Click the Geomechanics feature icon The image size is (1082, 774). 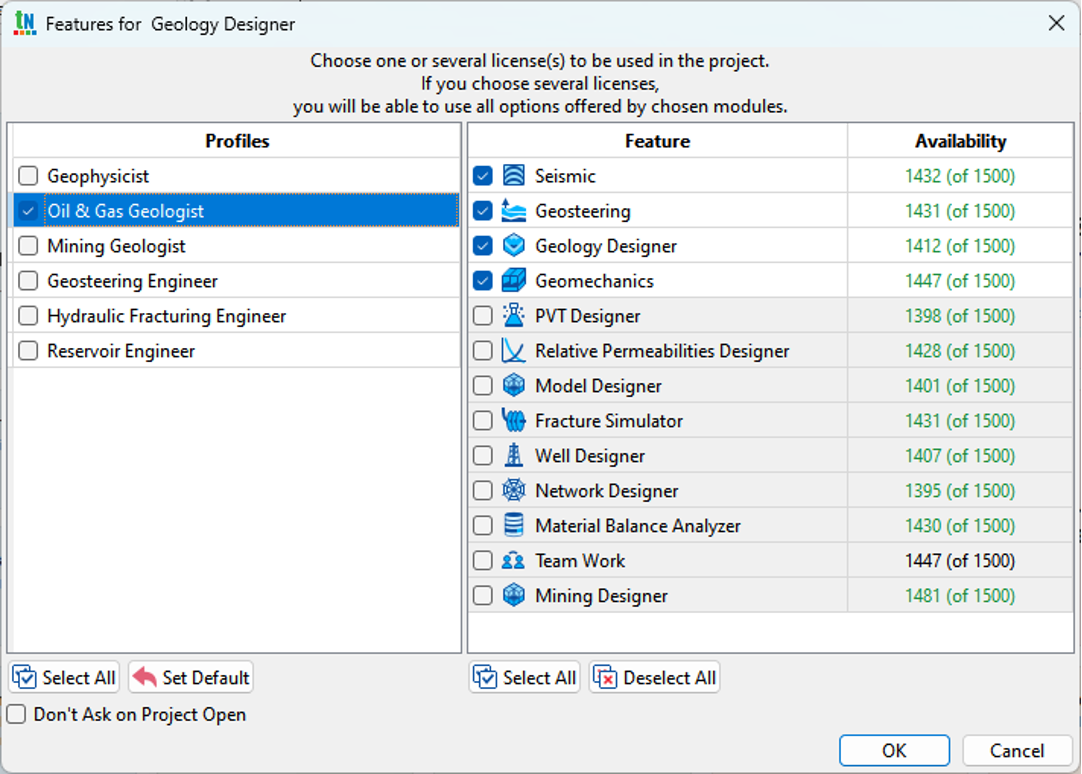(x=513, y=281)
